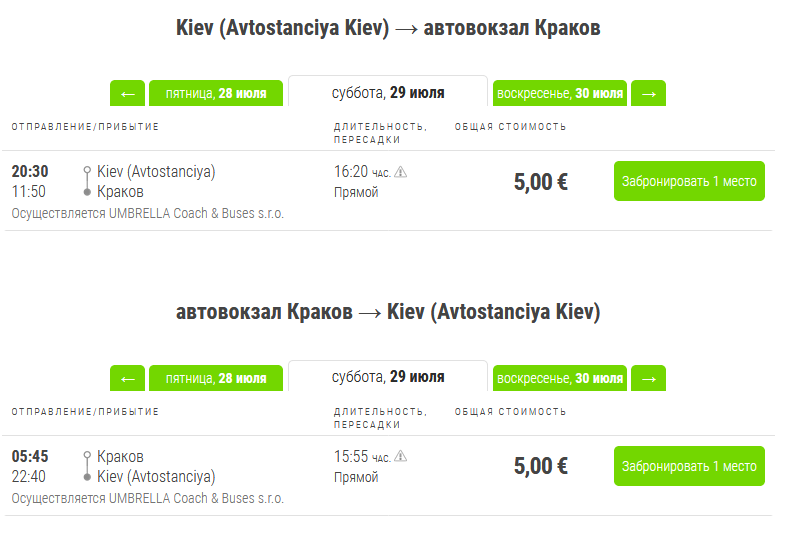The width and height of the screenshot is (792, 535).
Task: Click the 05:45 departure time
Action: [x=30, y=457]
